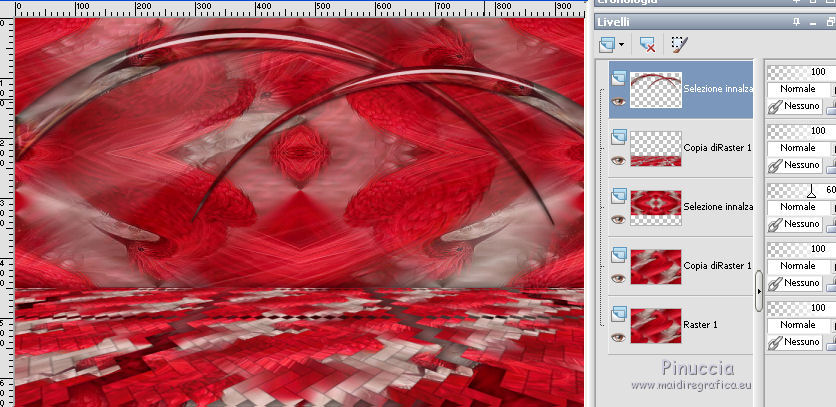Viewport: 836px width, 407px height.
Task: Open Normale blend dropdown of Copia diRaster 1 layer above Raster 1
Action: click(x=800, y=266)
